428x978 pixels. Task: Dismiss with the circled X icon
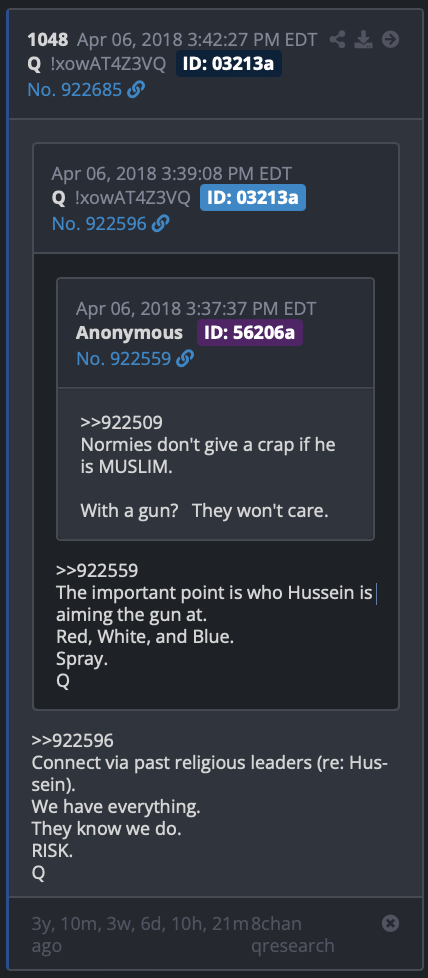[x=391, y=923]
